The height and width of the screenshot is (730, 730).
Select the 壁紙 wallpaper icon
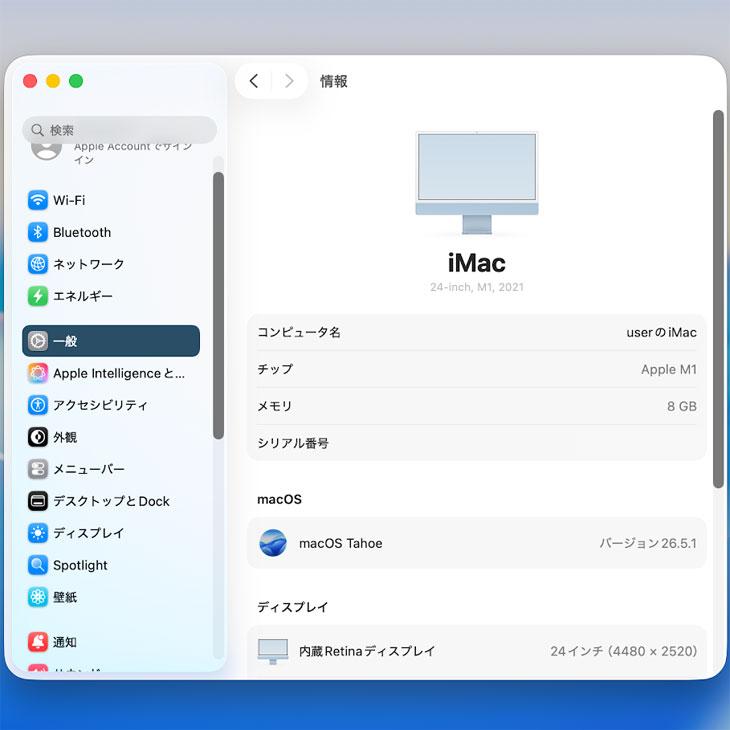tap(38, 597)
